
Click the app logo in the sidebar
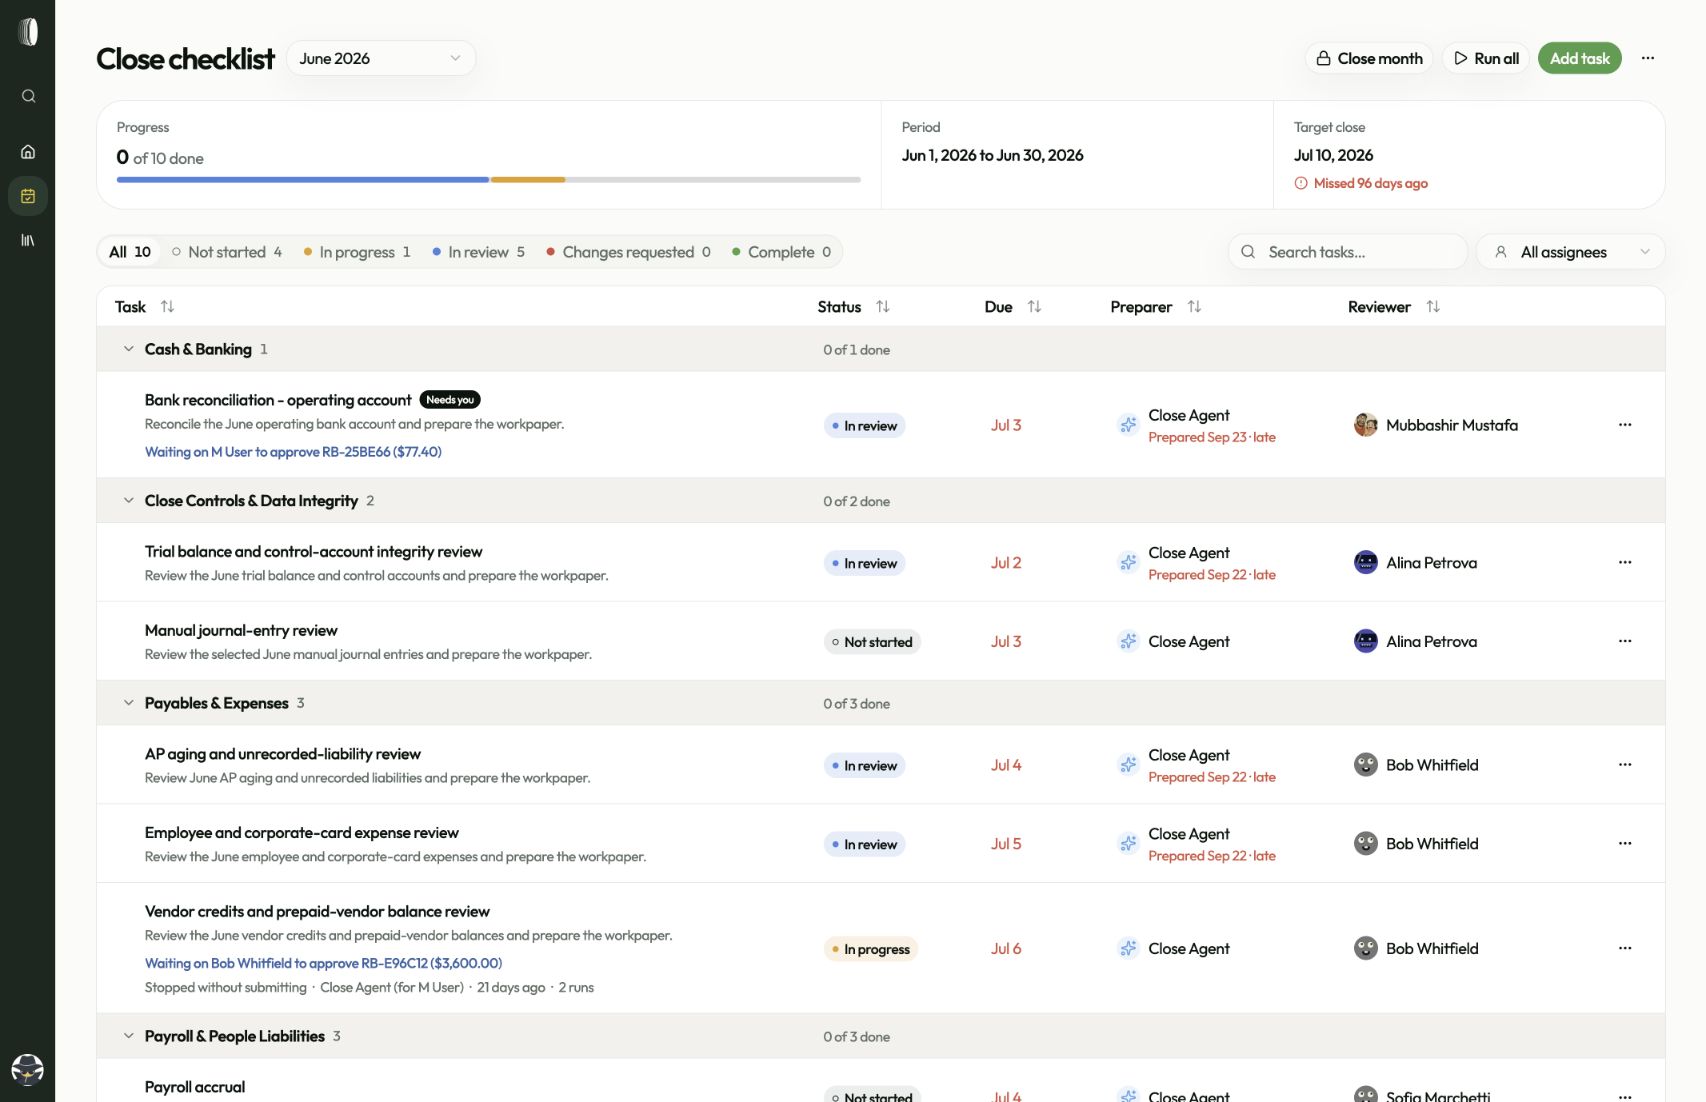tap(28, 32)
